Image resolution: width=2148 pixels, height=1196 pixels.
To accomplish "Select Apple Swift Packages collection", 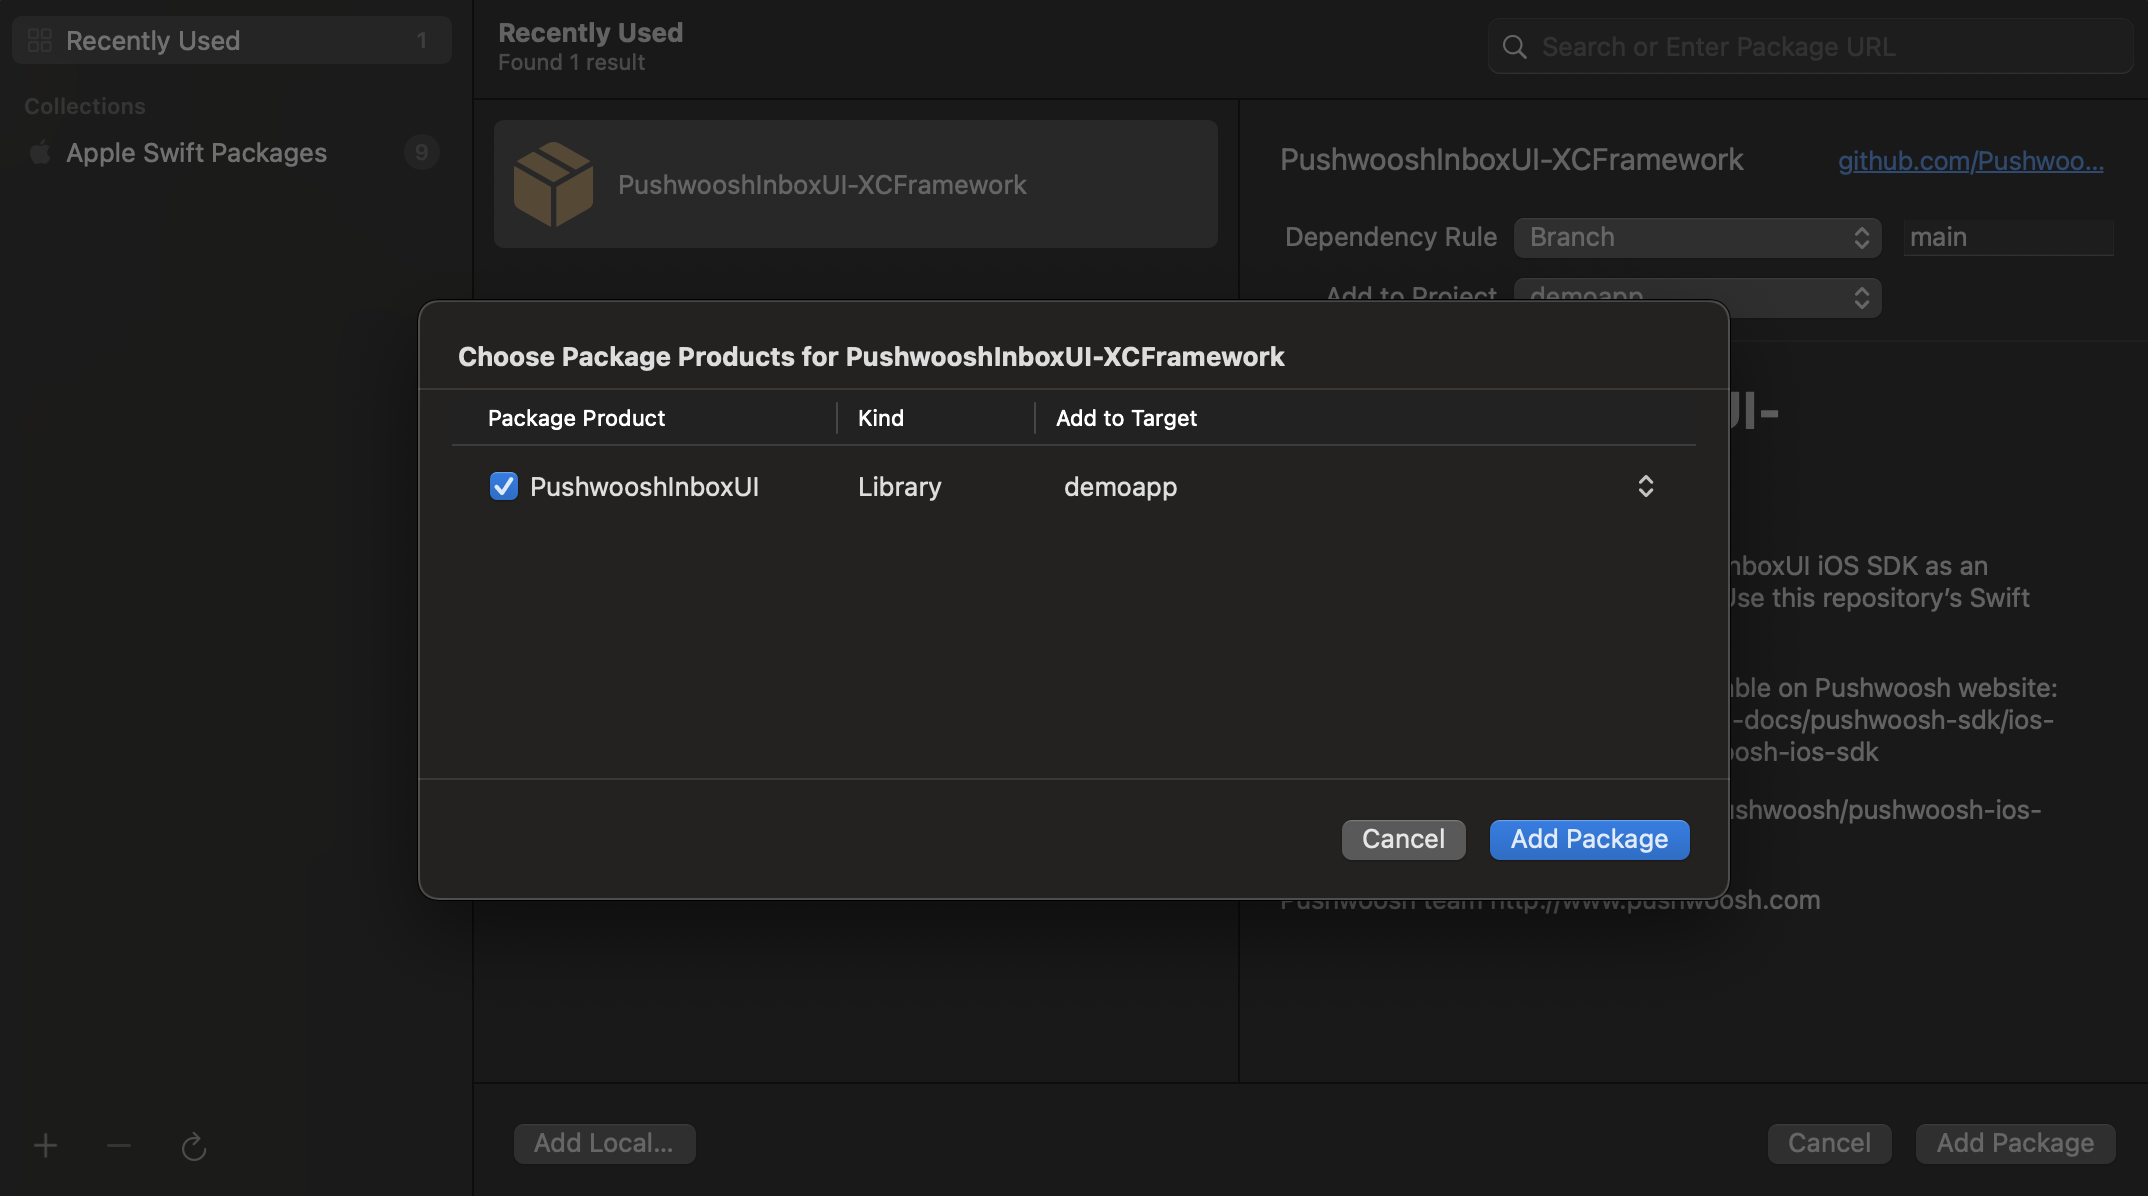I will click(x=197, y=152).
